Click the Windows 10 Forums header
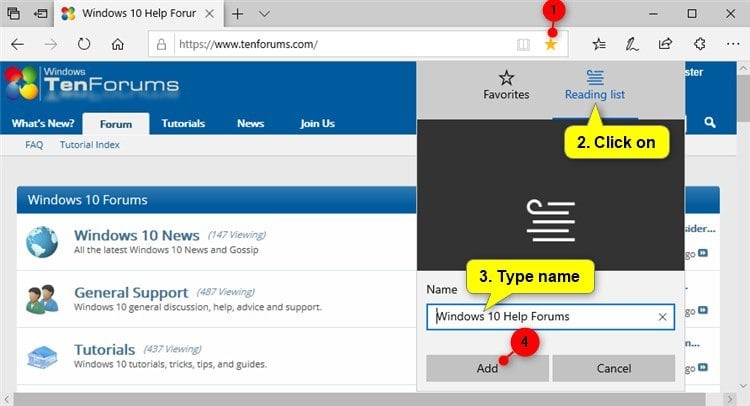The image size is (750, 406). click(x=87, y=200)
